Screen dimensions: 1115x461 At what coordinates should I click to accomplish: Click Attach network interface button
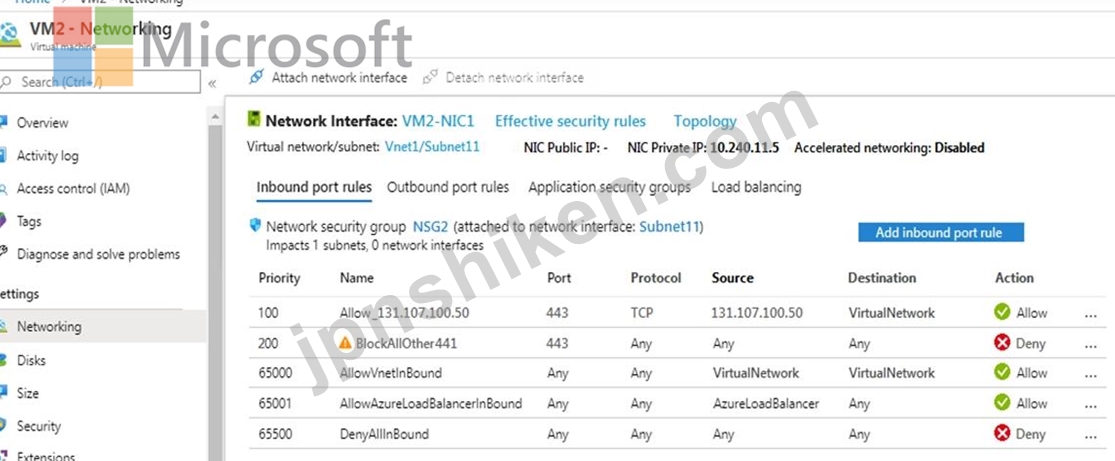click(328, 77)
